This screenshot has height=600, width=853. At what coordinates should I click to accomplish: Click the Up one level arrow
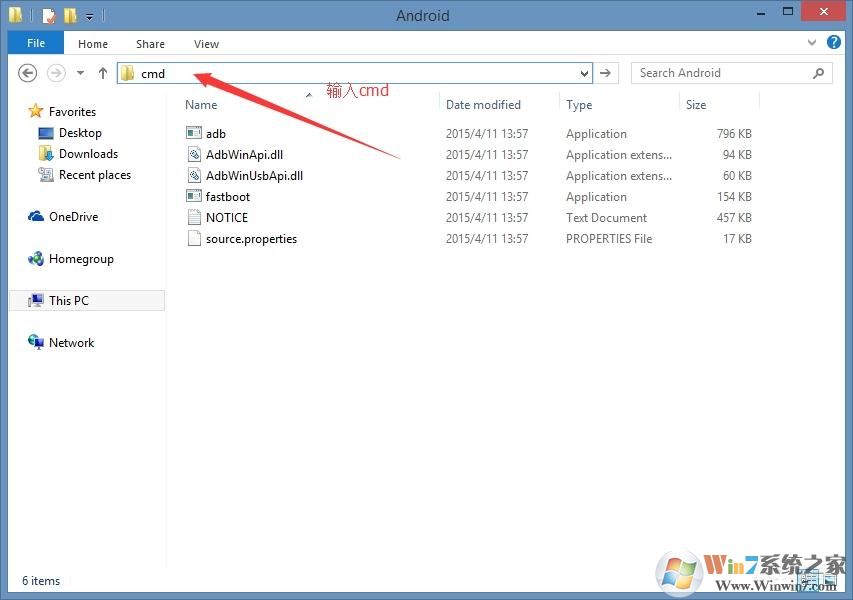pyautogui.click(x=103, y=73)
